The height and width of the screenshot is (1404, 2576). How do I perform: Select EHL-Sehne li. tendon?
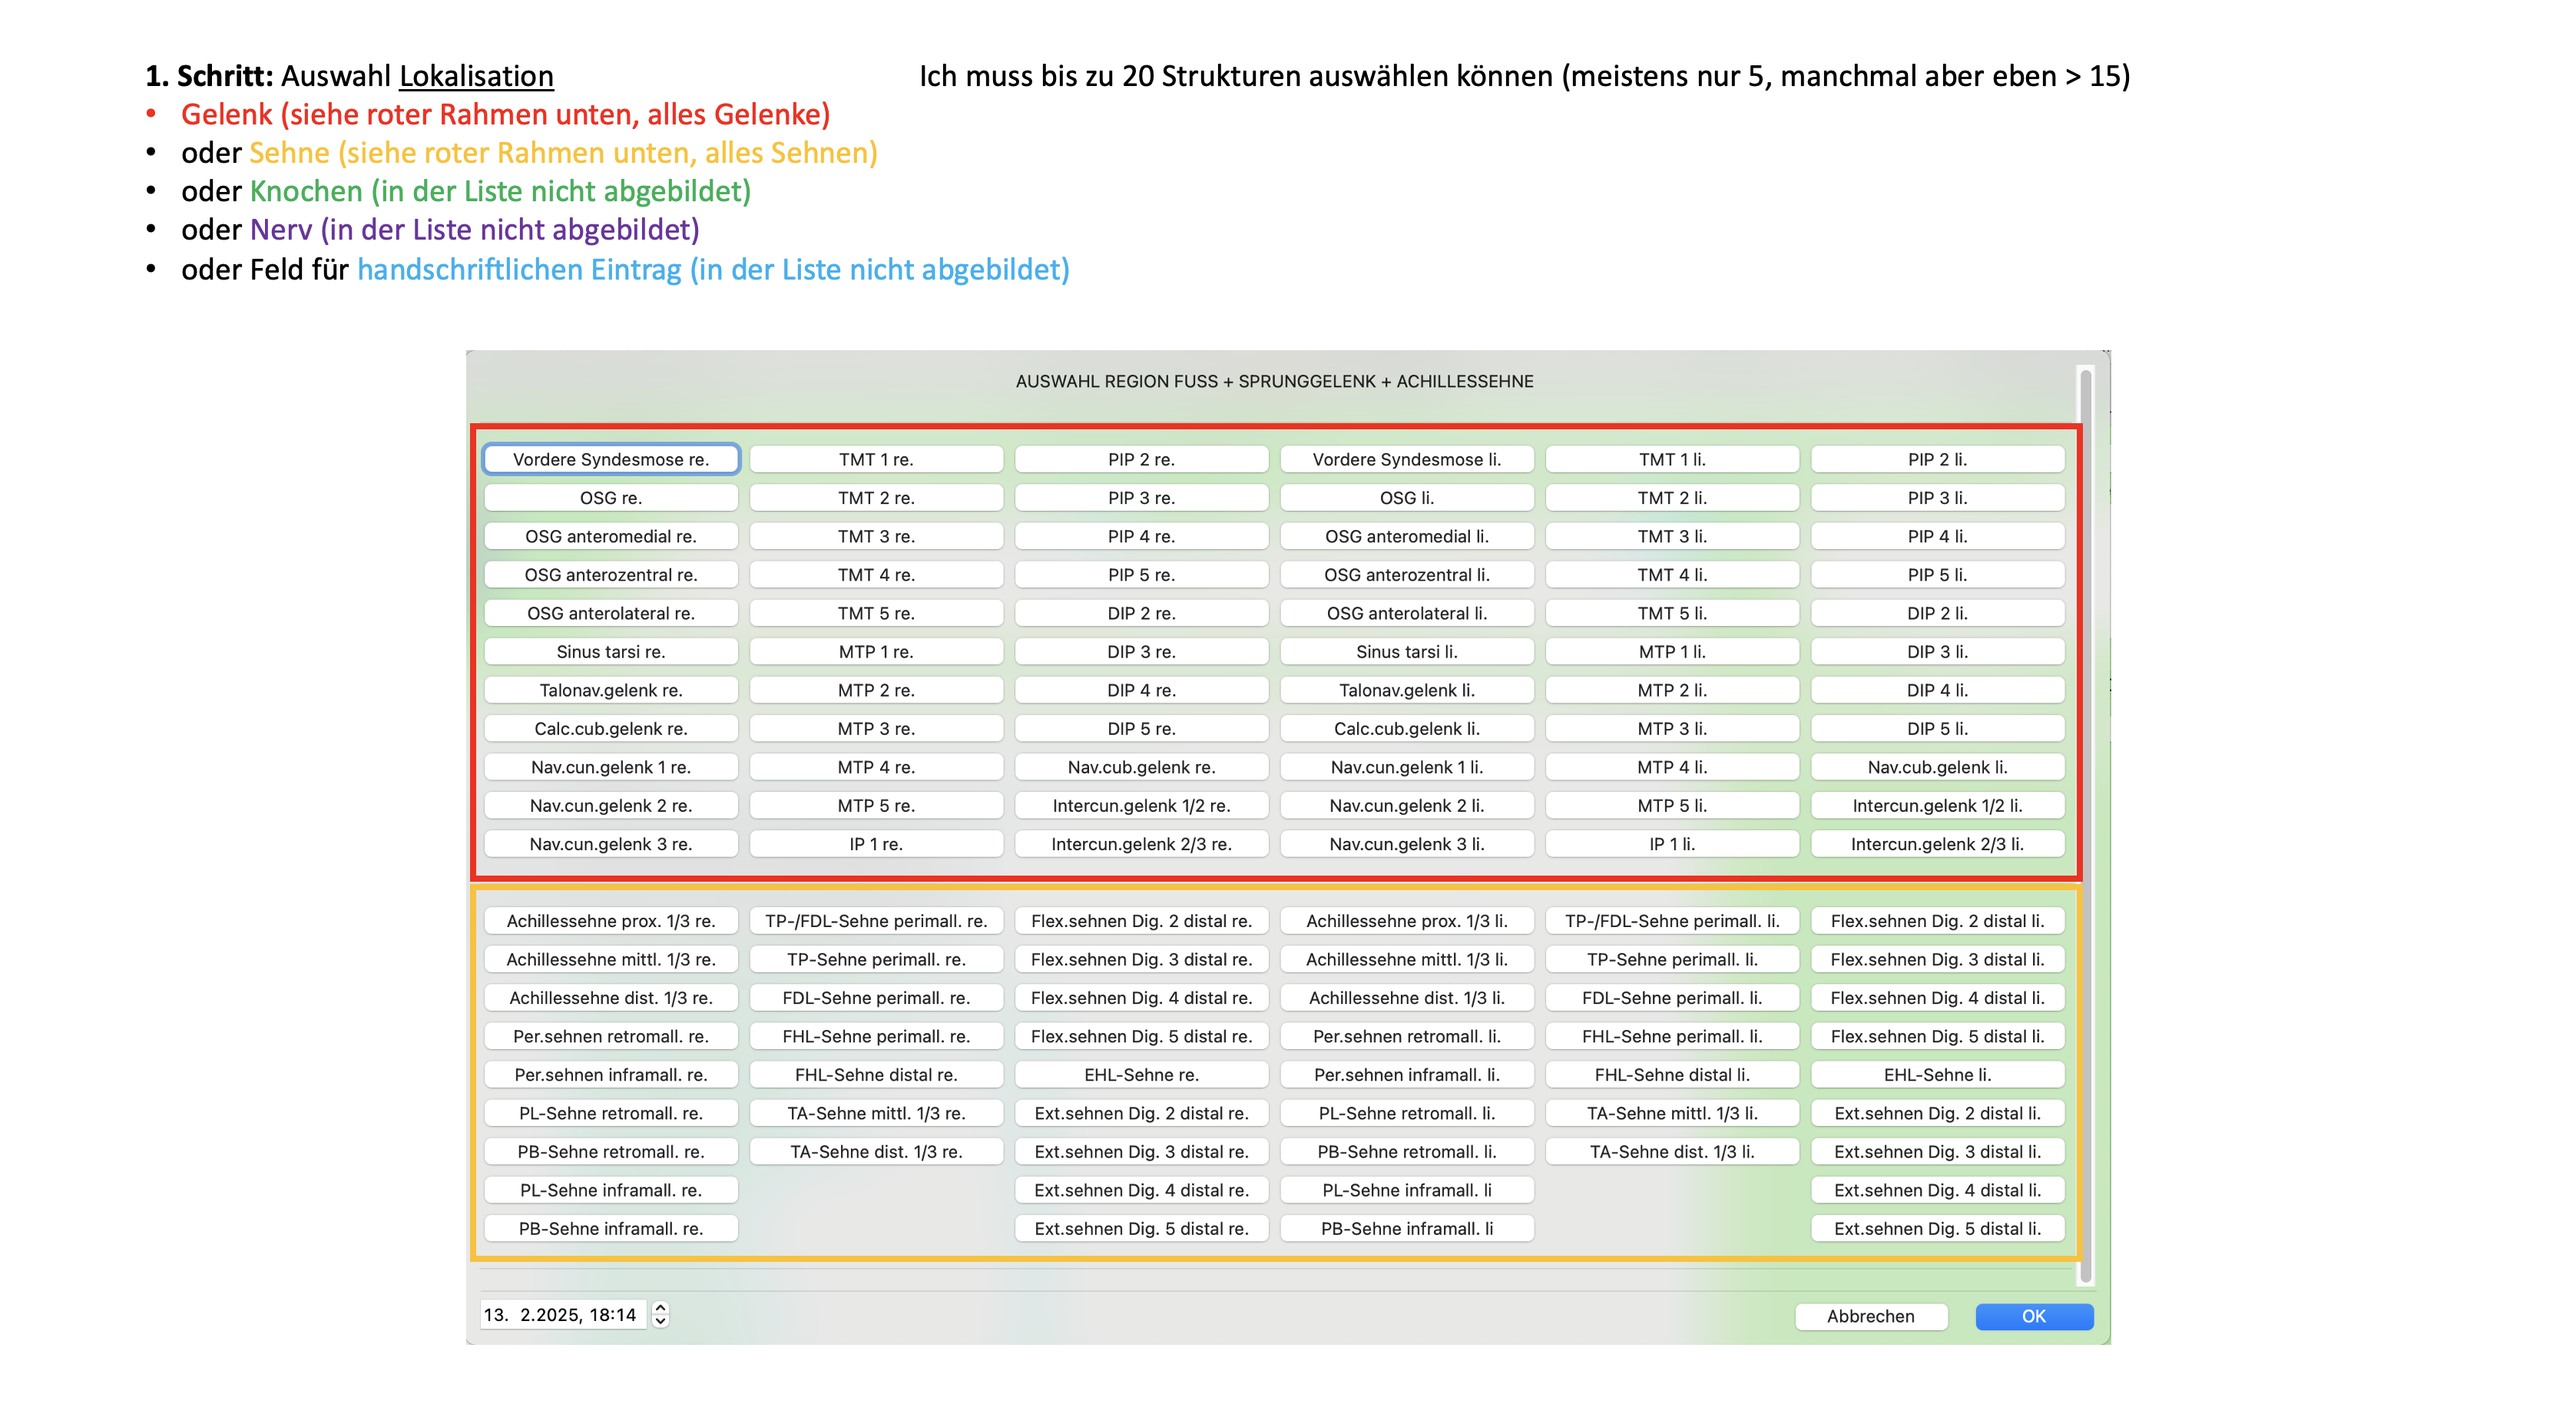(1937, 1074)
